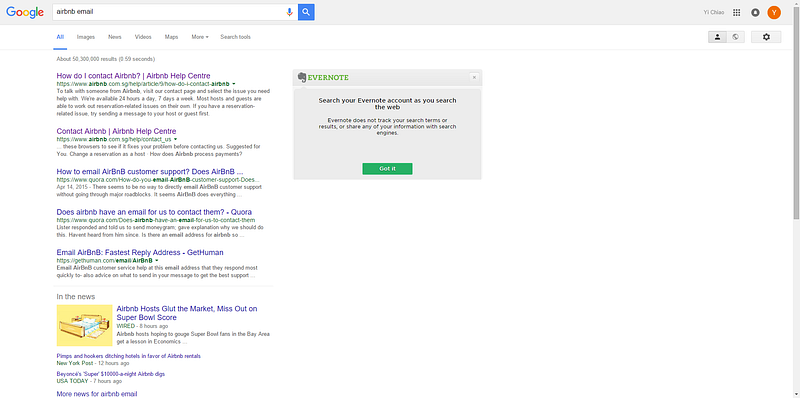
Task: Click the Got it button
Action: pyautogui.click(x=387, y=169)
